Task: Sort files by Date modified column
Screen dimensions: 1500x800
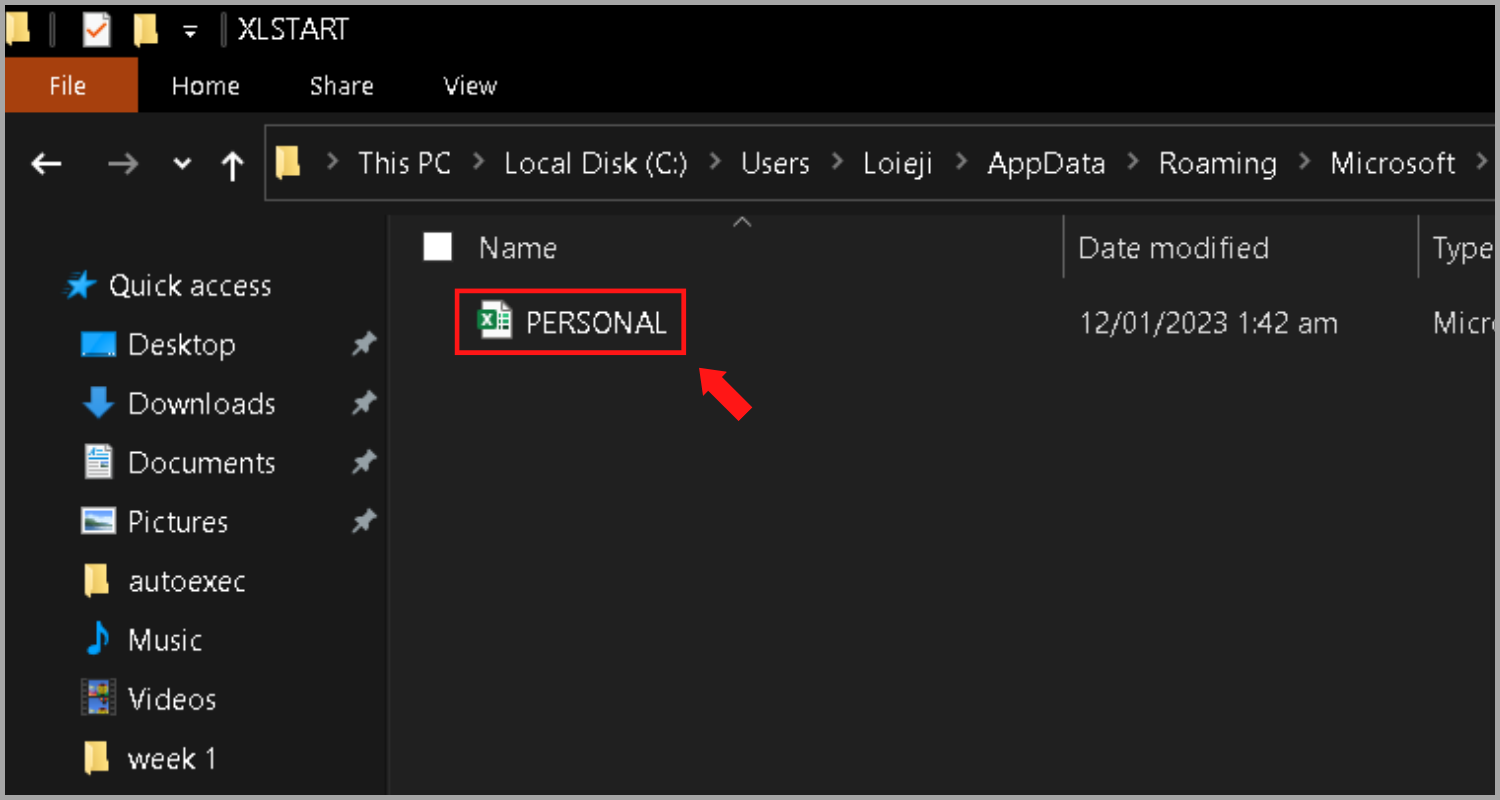Action: [1173, 247]
